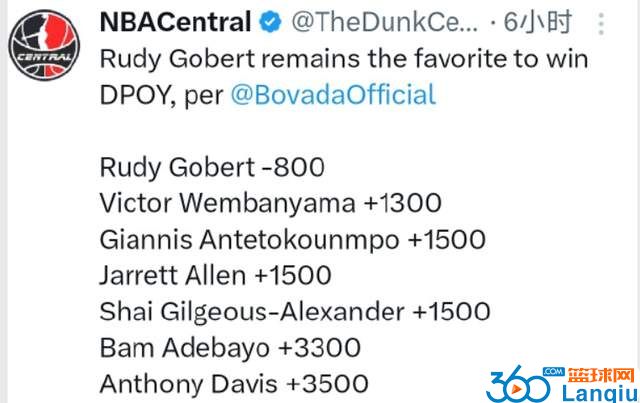Click the 360 Lanqiu watermark logo

(x=562, y=384)
